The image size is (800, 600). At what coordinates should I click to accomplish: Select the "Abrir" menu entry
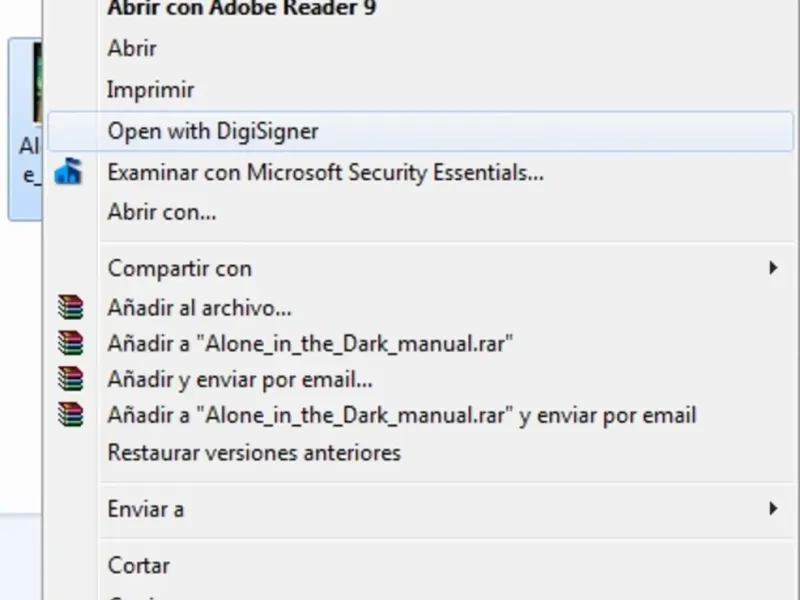(x=132, y=48)
